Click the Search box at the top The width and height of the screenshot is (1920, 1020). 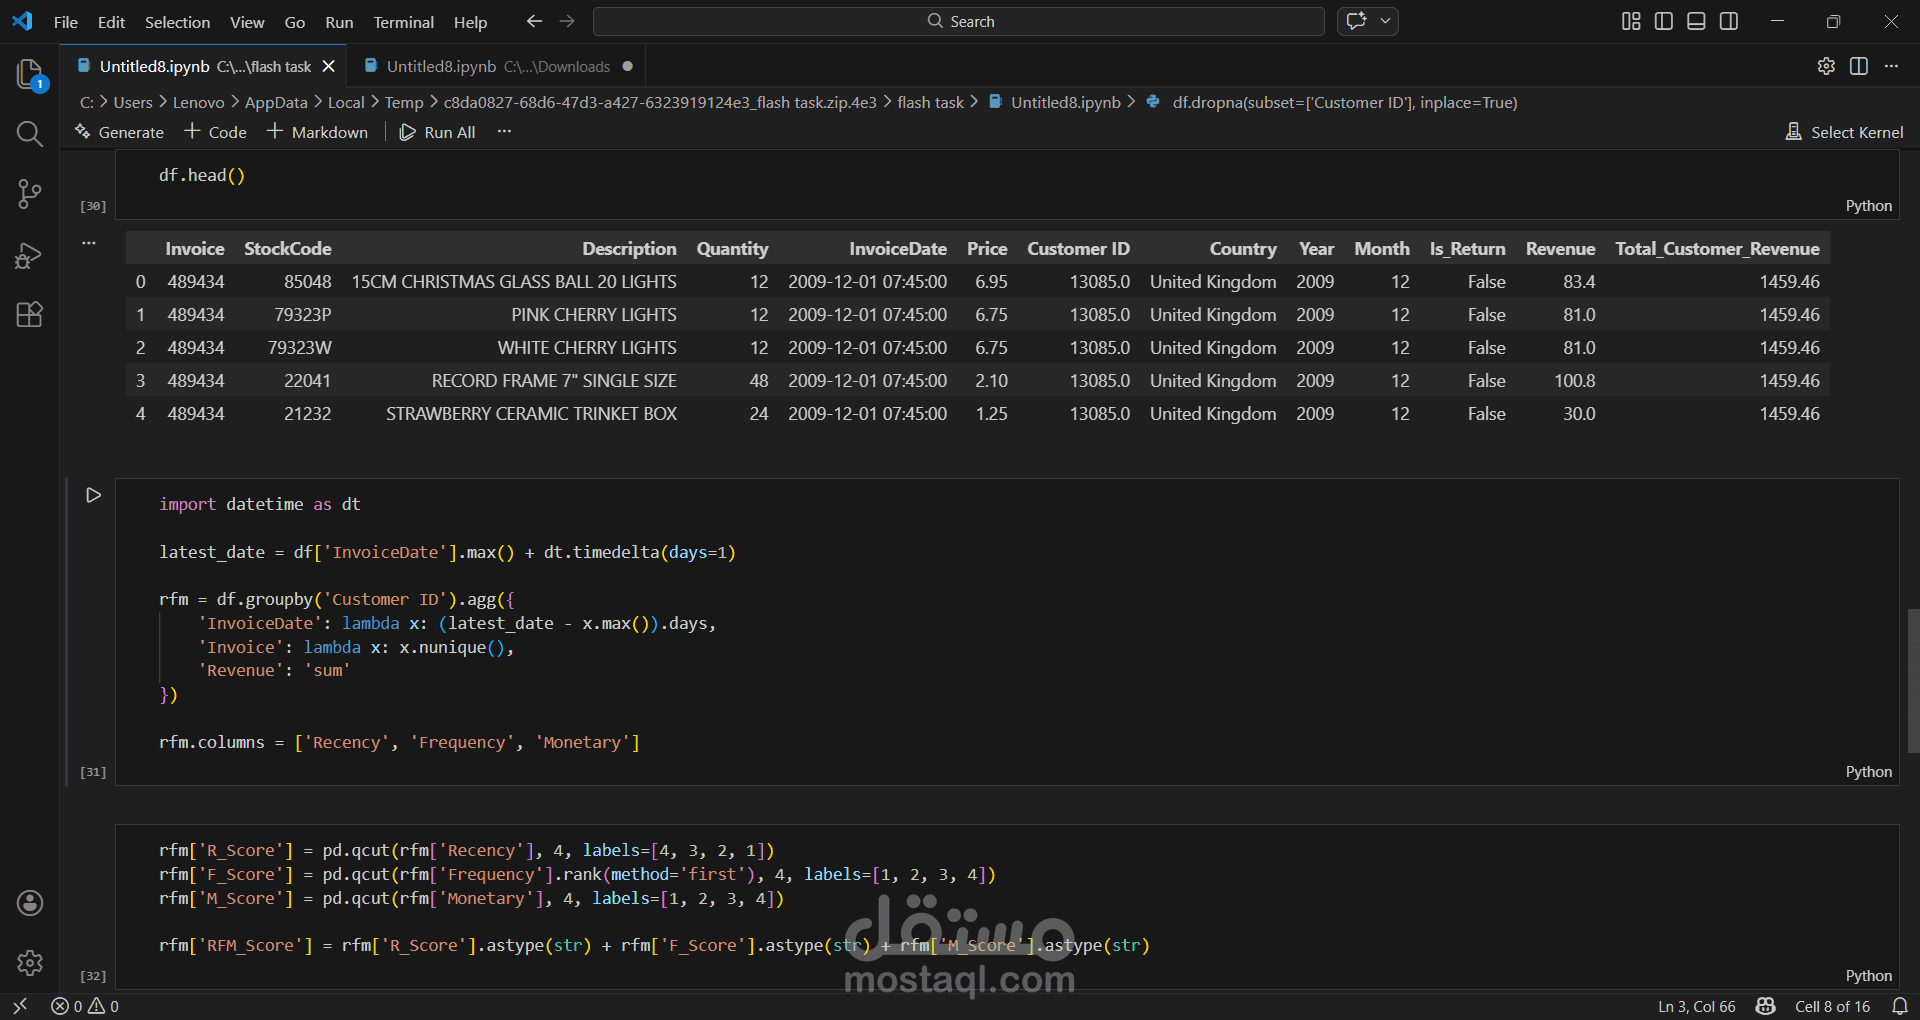(x=959, y=20)
